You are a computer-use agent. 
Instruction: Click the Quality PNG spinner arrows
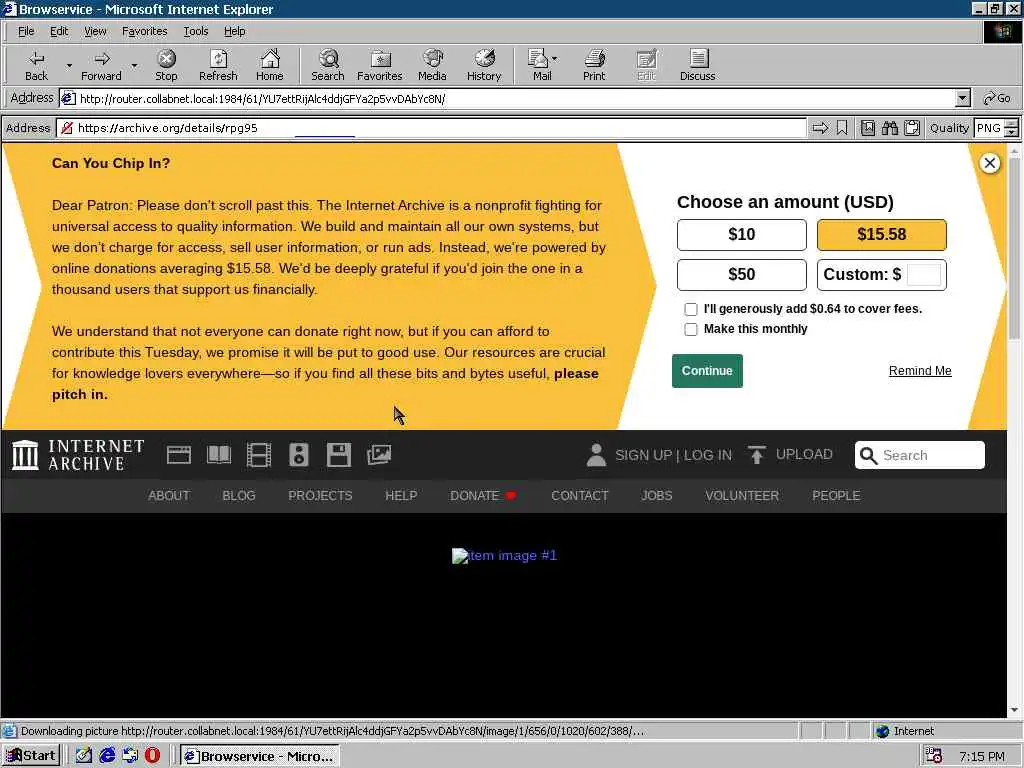click(x=1011, y=128)
